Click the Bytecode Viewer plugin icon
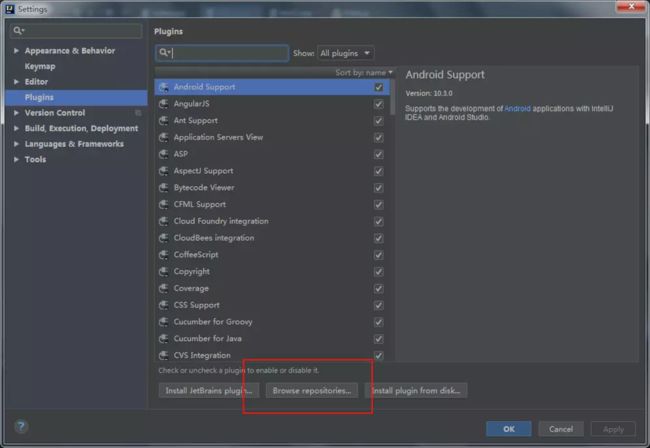The width and height of the screenshot is (650, 448). [164, 188]
